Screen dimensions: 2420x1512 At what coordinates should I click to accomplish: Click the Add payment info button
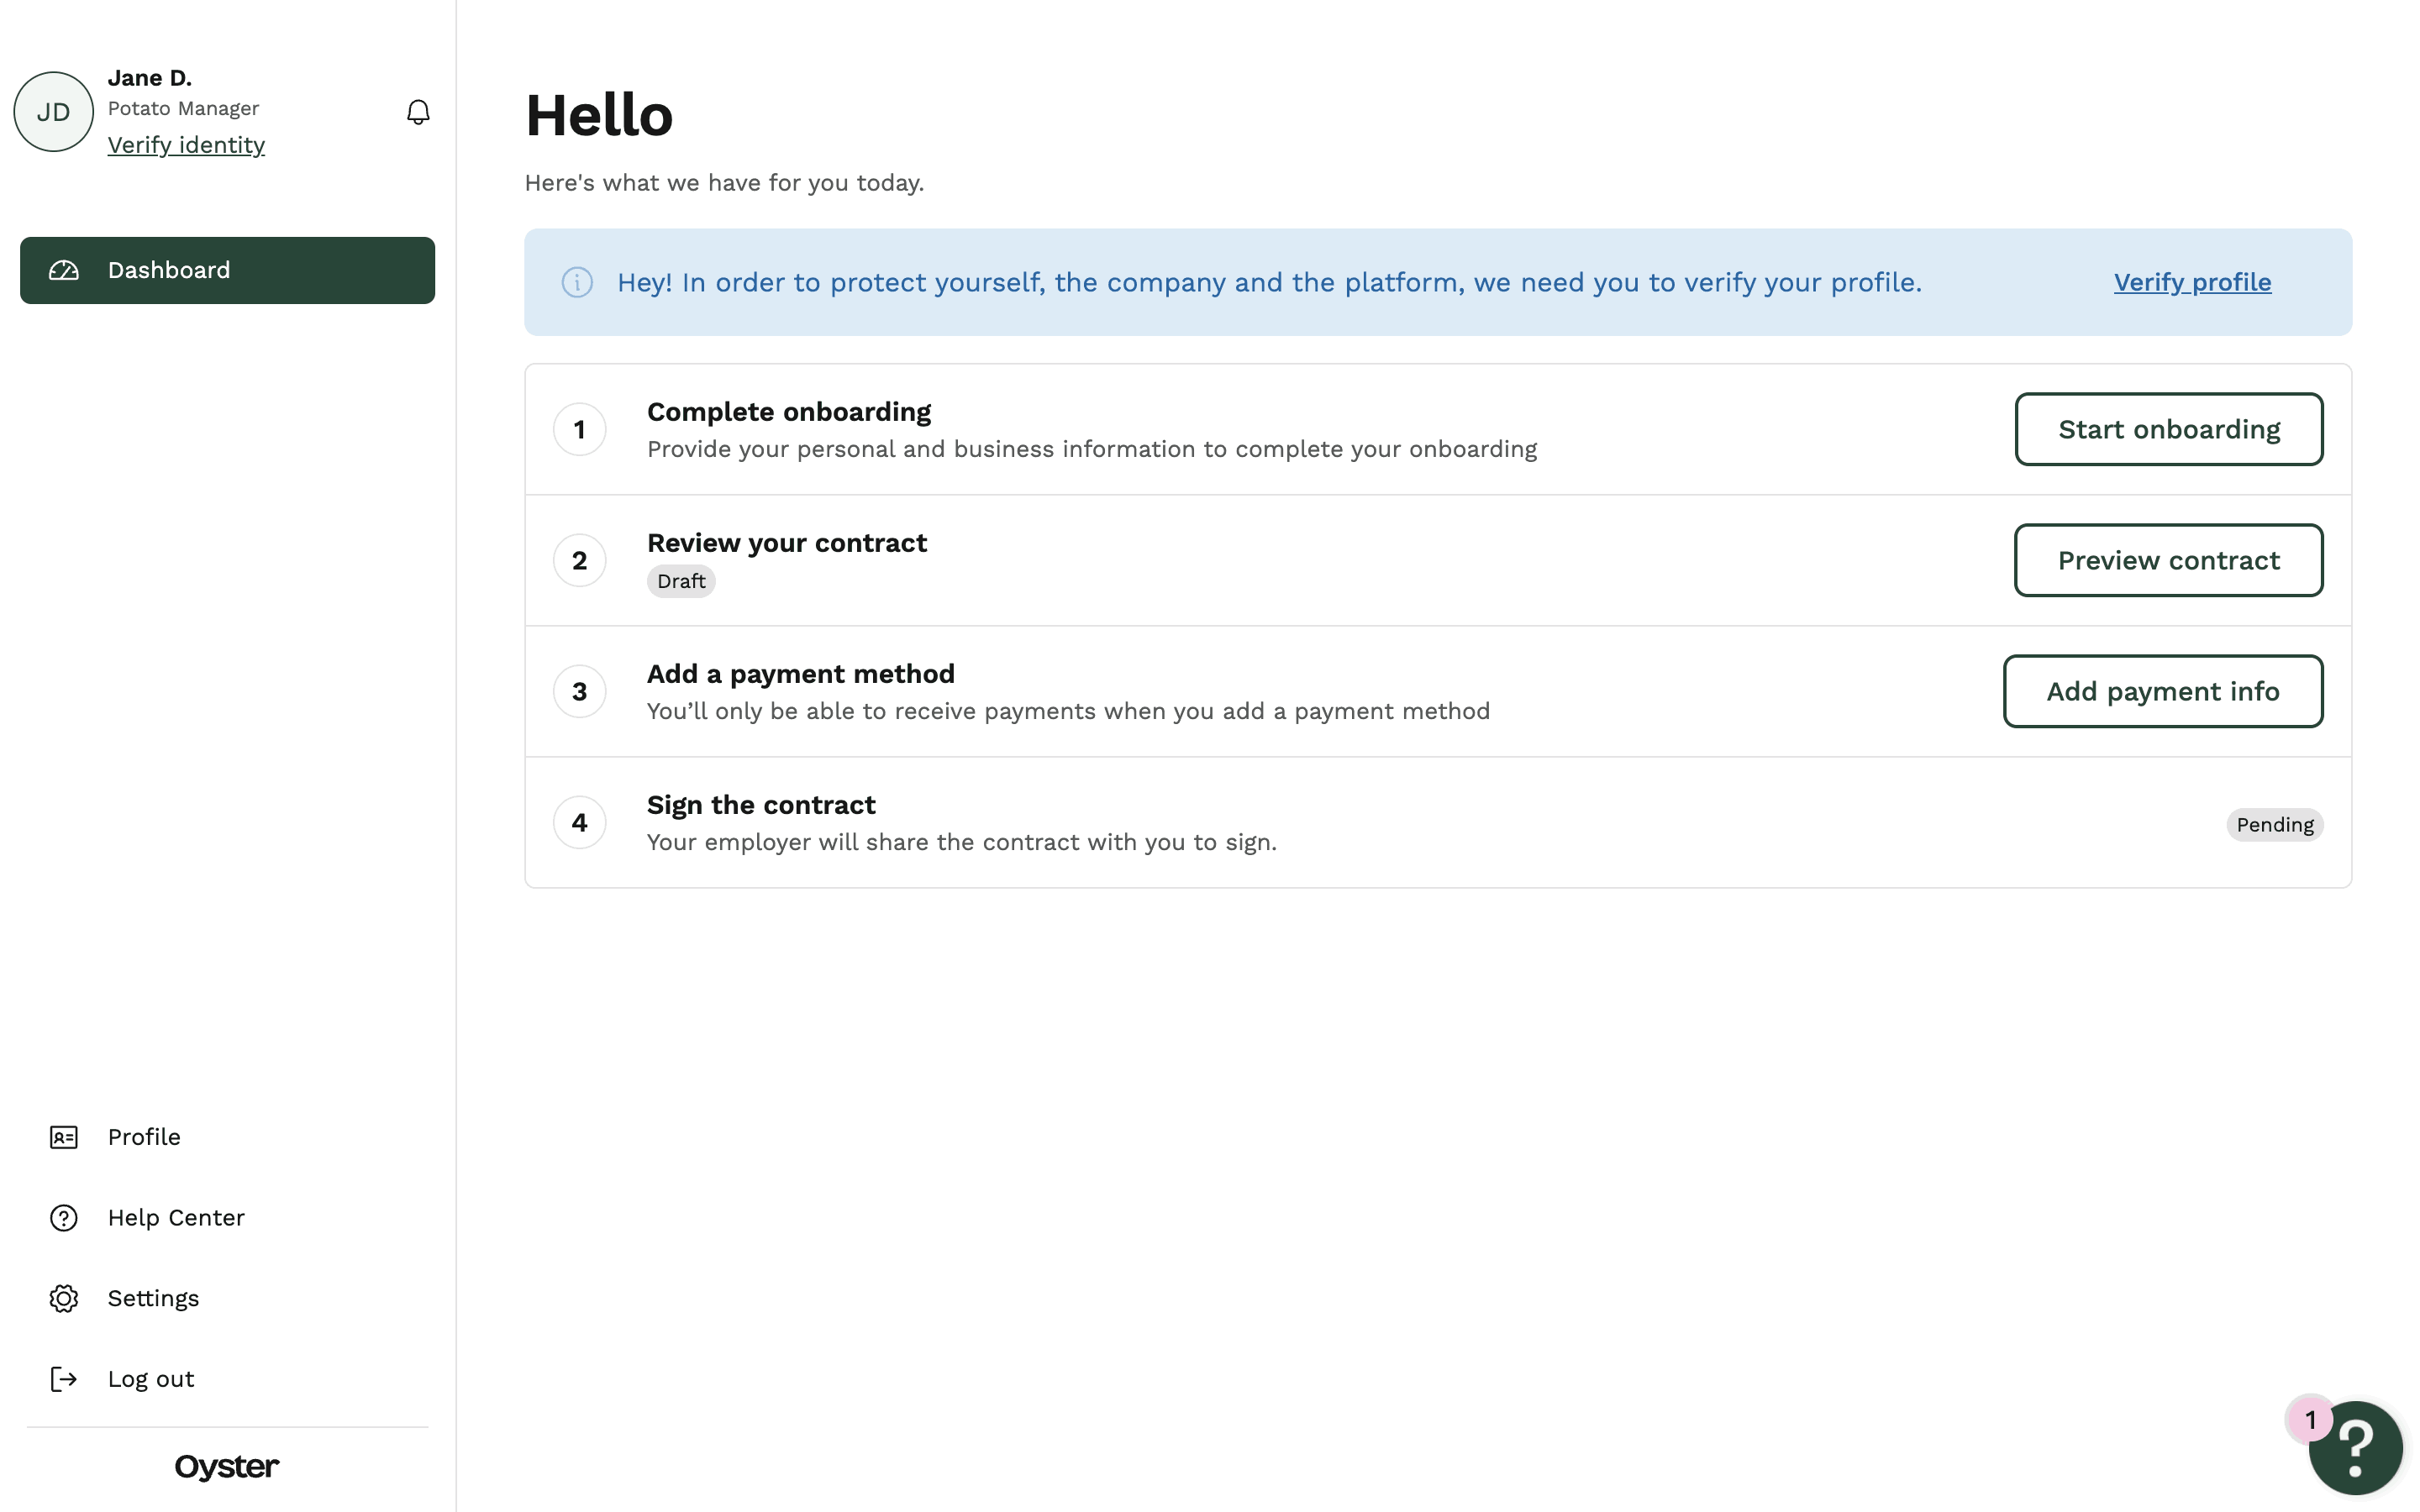tap(2162, 691)
